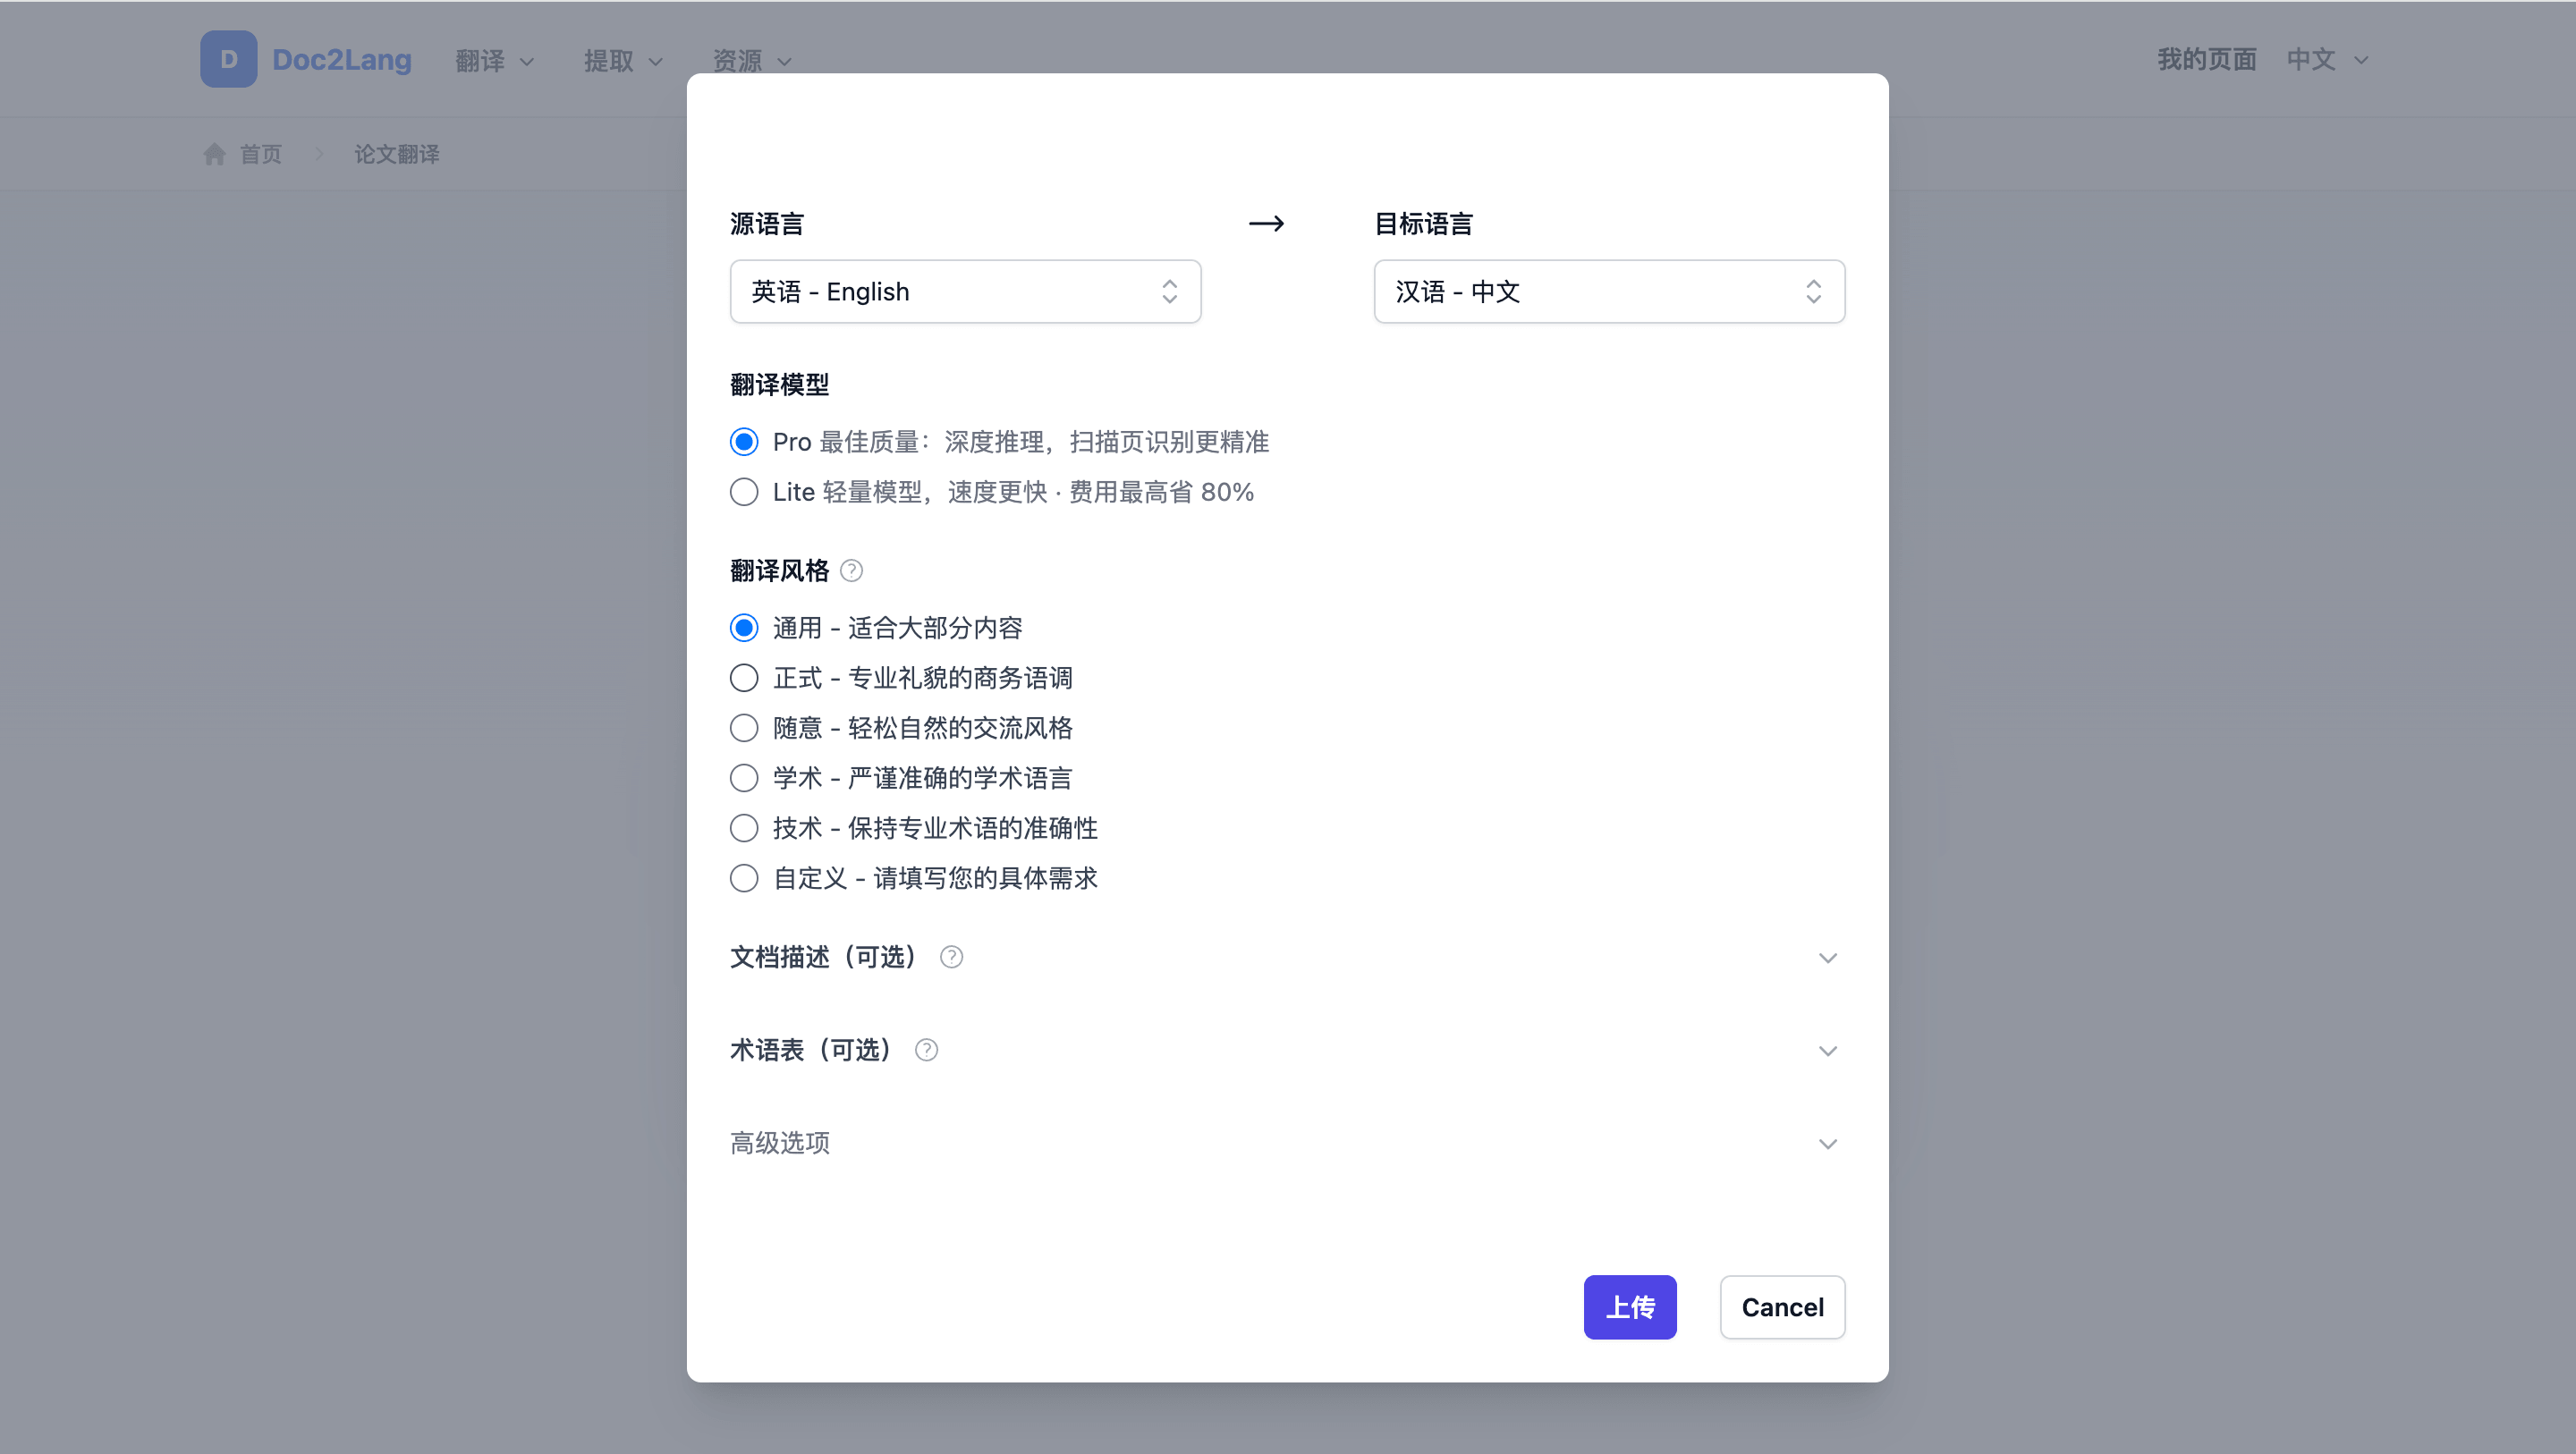Image resolution: width=2576 pixels, height=1454 pixels.
Task: Open the 目标语言 中文 dropdown
Action: (x=1609, y=292)
